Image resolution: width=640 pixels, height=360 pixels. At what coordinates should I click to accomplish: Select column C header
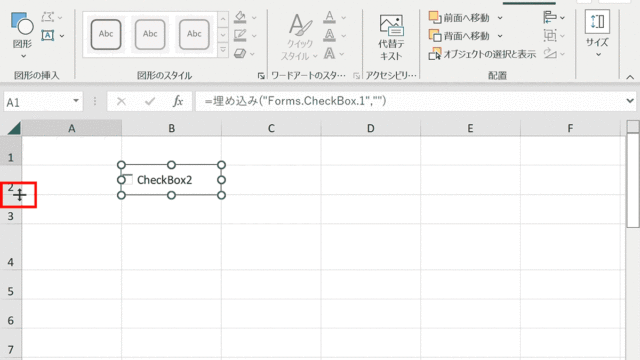271,128
